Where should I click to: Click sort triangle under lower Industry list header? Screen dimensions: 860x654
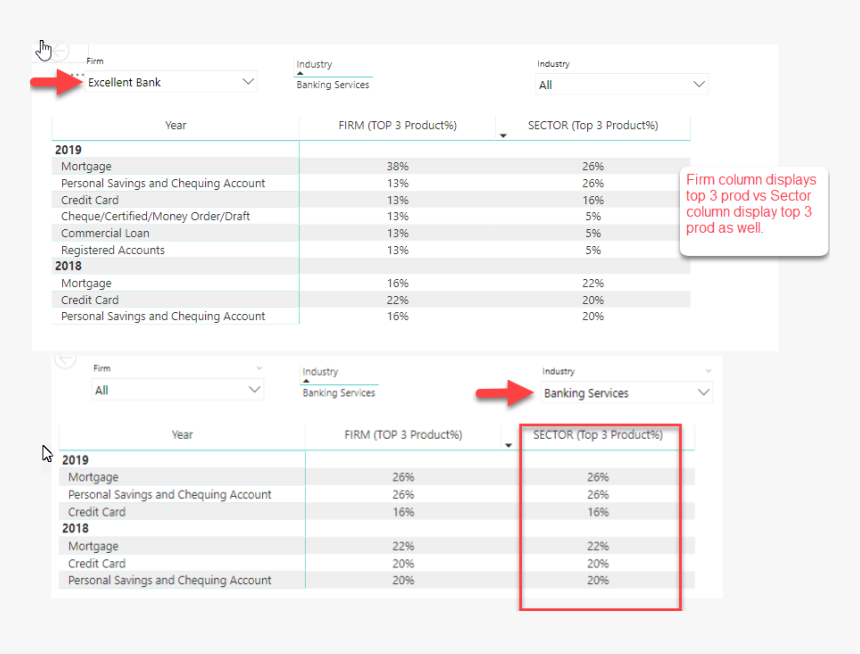pos(306,381)
